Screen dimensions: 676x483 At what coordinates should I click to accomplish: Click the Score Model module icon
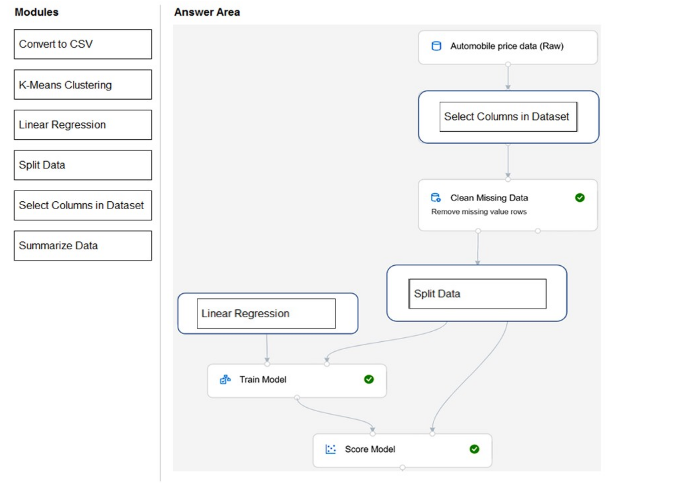pos(331,449)
